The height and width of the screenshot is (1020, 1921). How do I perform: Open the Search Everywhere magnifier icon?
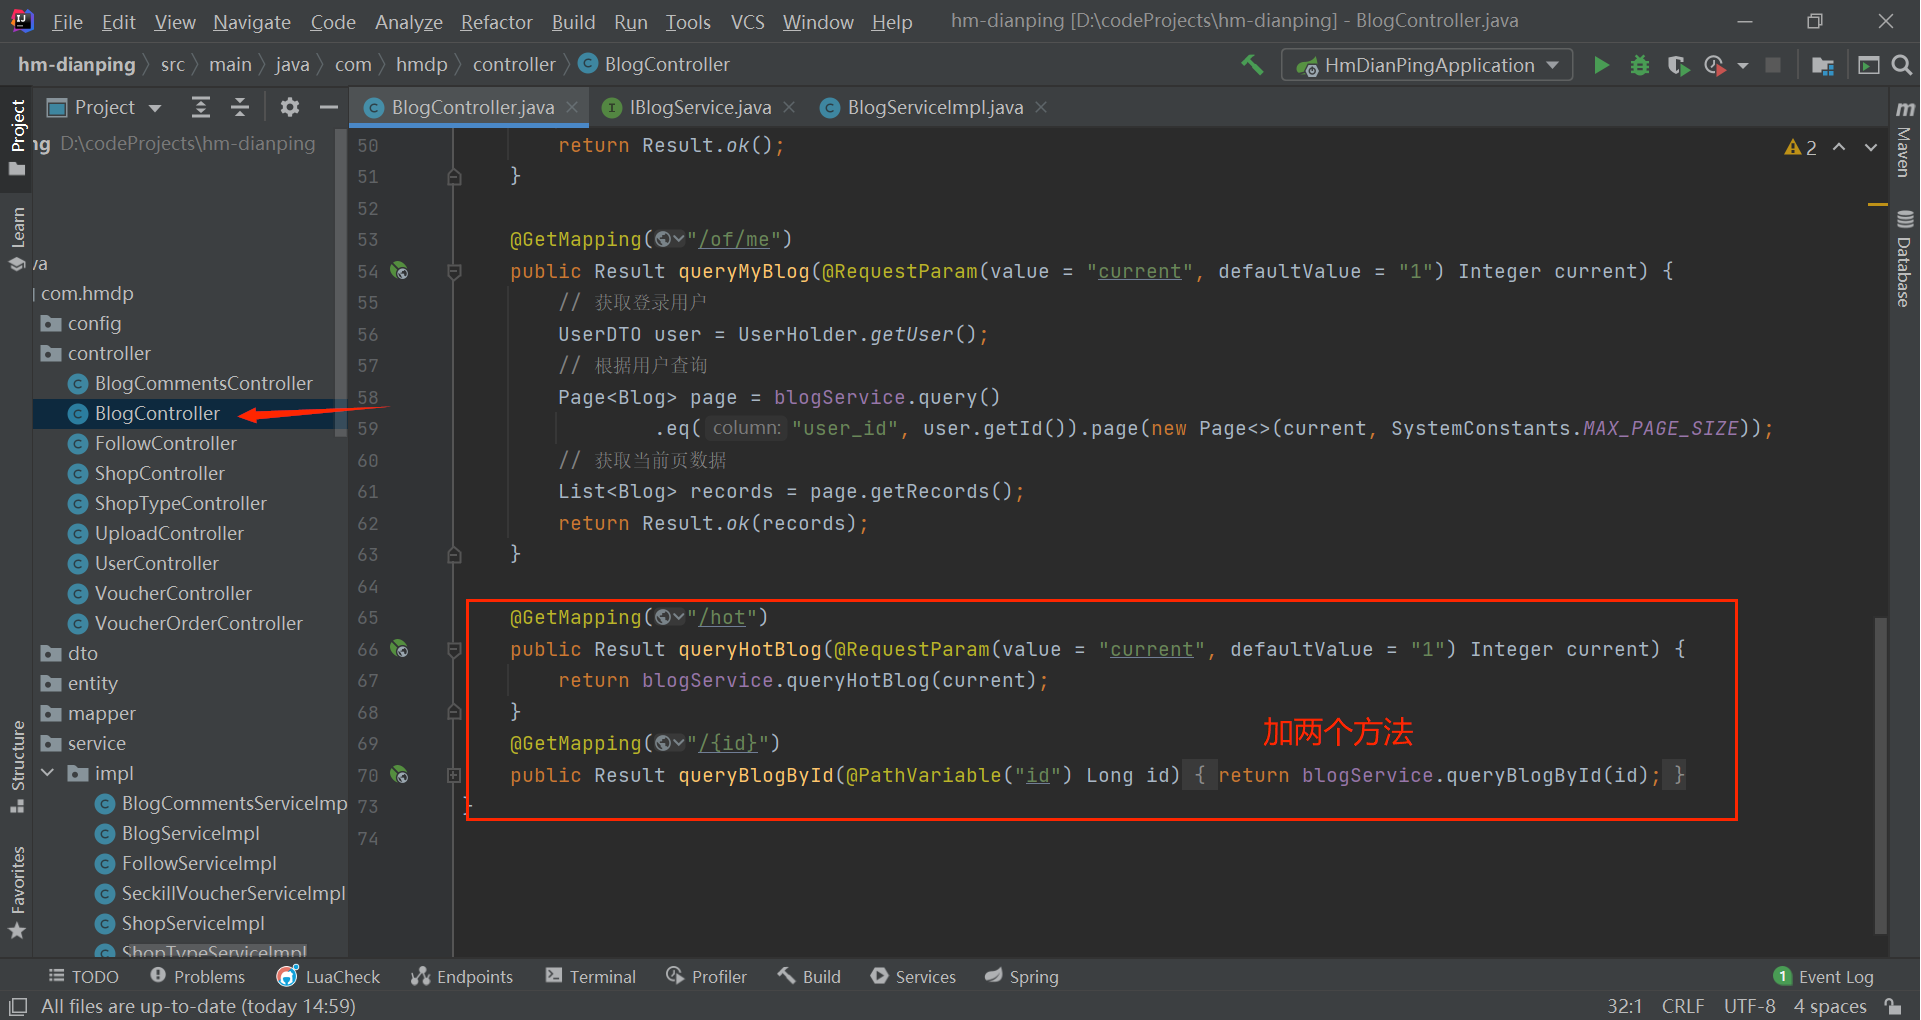pos(1902,65)
